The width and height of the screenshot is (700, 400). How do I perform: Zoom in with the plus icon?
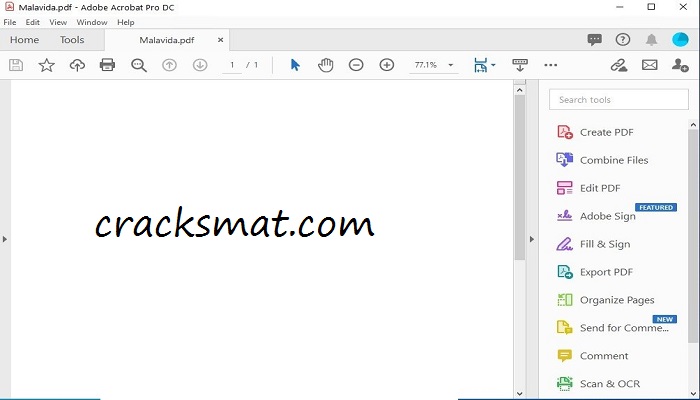pos(387,65)
